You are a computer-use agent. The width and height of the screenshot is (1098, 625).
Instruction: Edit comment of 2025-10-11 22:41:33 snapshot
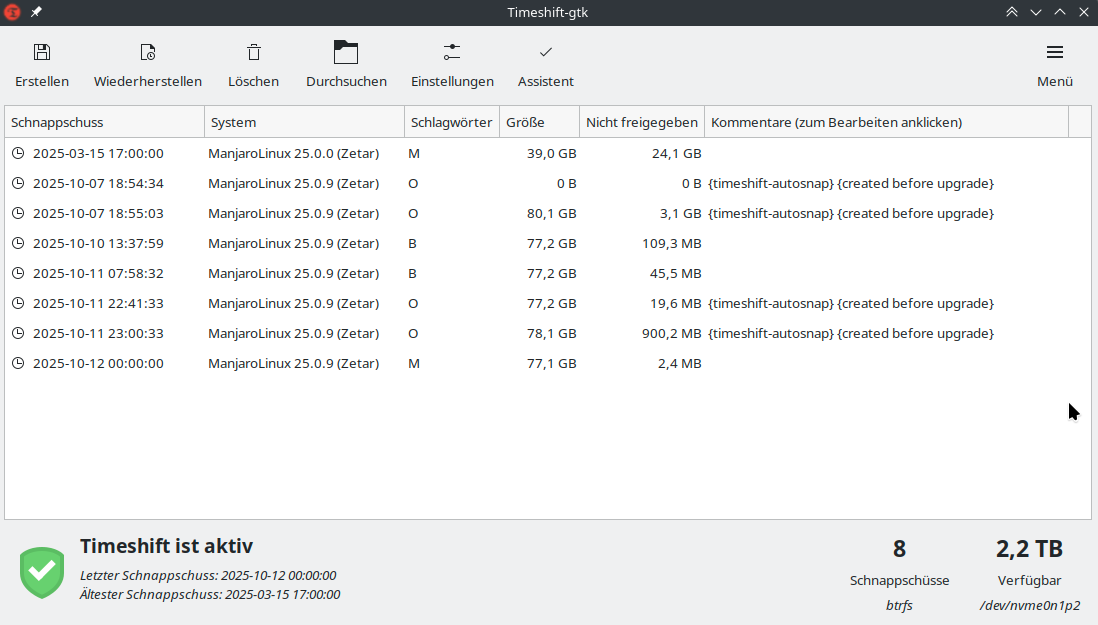pos(851,303)
